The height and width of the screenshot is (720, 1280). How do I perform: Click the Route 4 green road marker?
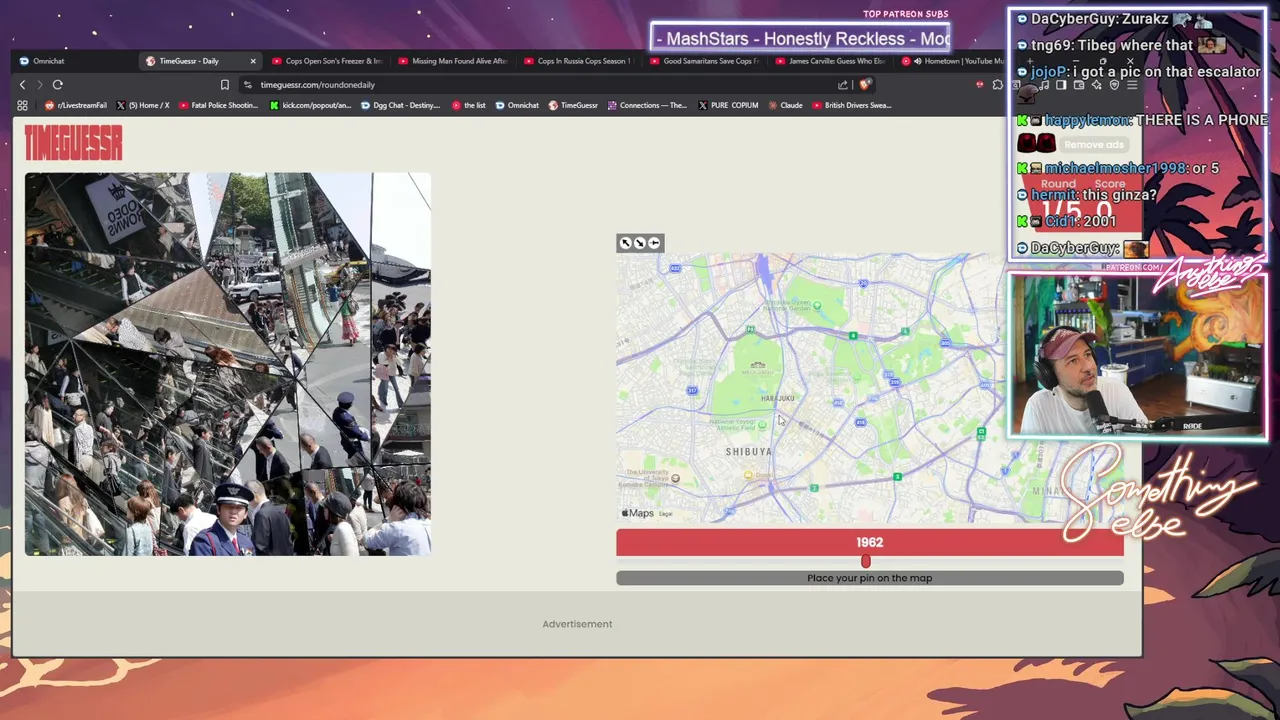(x=853, y=336)
